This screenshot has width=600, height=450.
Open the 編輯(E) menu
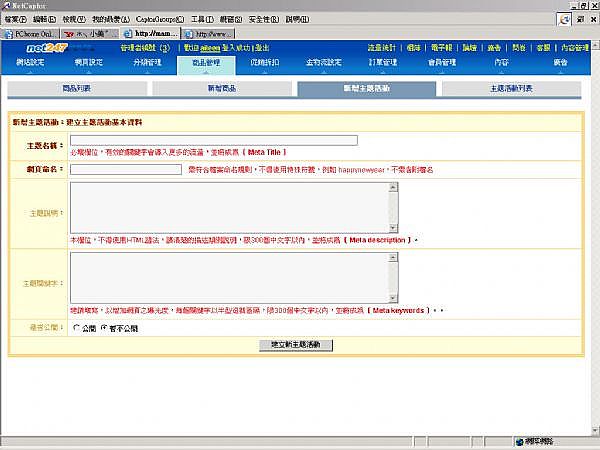[44, 19]
